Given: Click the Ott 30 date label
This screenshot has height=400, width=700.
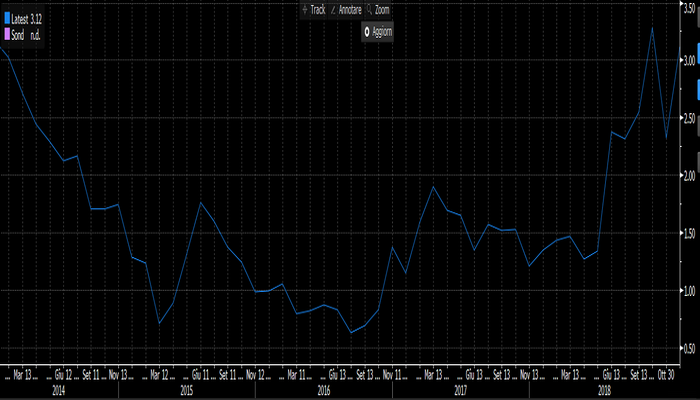Looking at the screenshot, I should tap(665, 375).
